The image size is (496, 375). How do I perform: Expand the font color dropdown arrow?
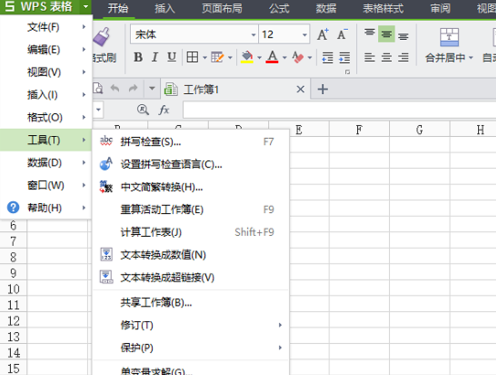[284, 58]
